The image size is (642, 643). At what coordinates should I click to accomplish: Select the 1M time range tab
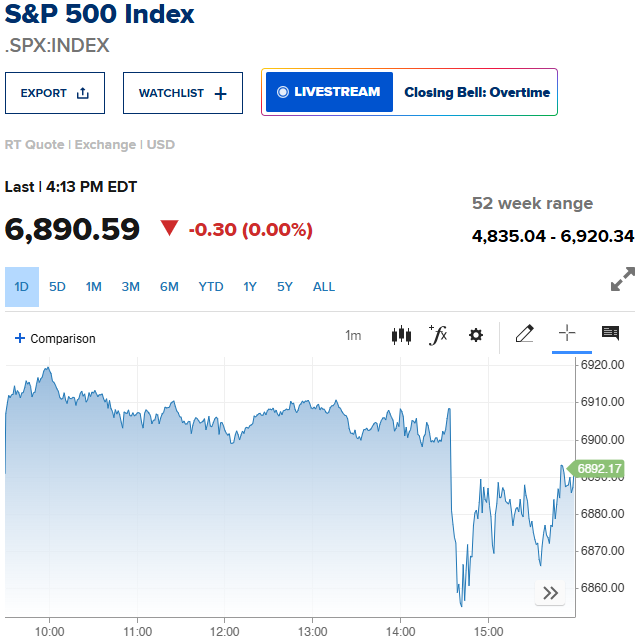coord(94,287)
